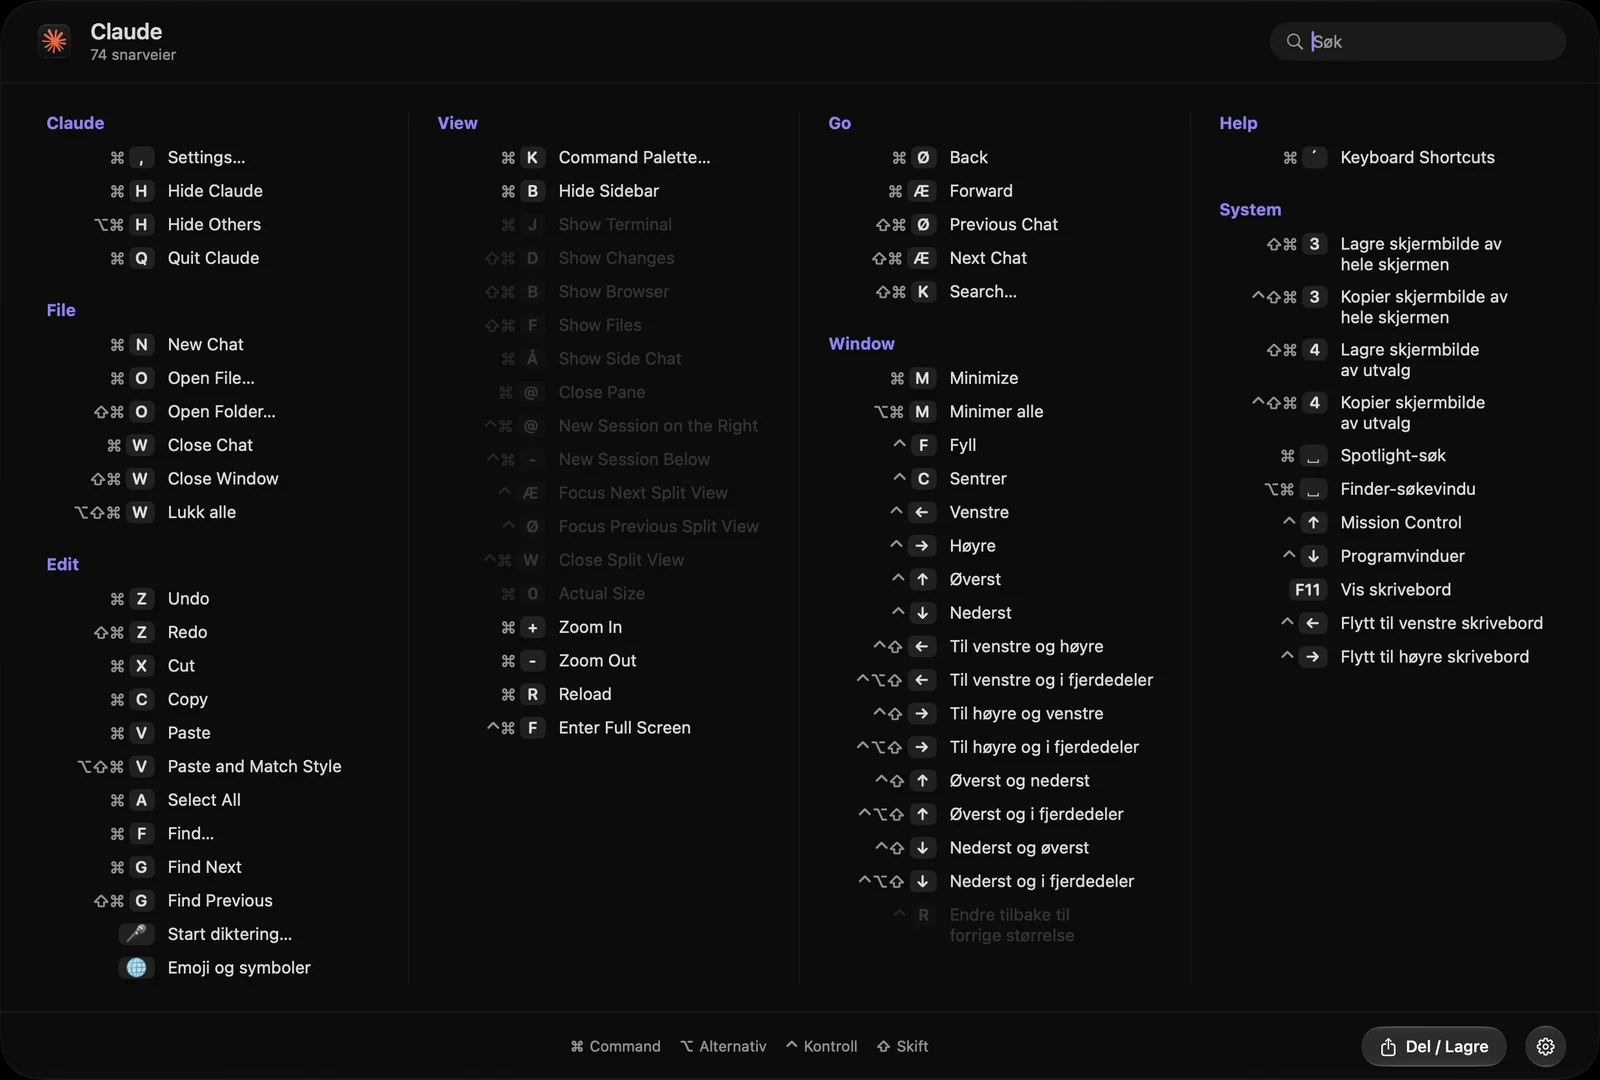Click the Minimer alle shortcut row
The image size is (1600, 1080).
tap(958, 412)
